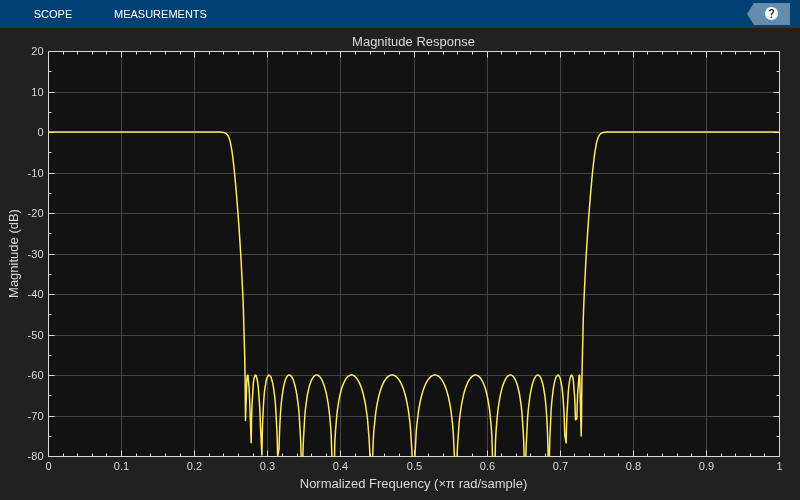Click the 20 tick label on y-axis
The image size is (800, 500).
click(x=38, y=52)
